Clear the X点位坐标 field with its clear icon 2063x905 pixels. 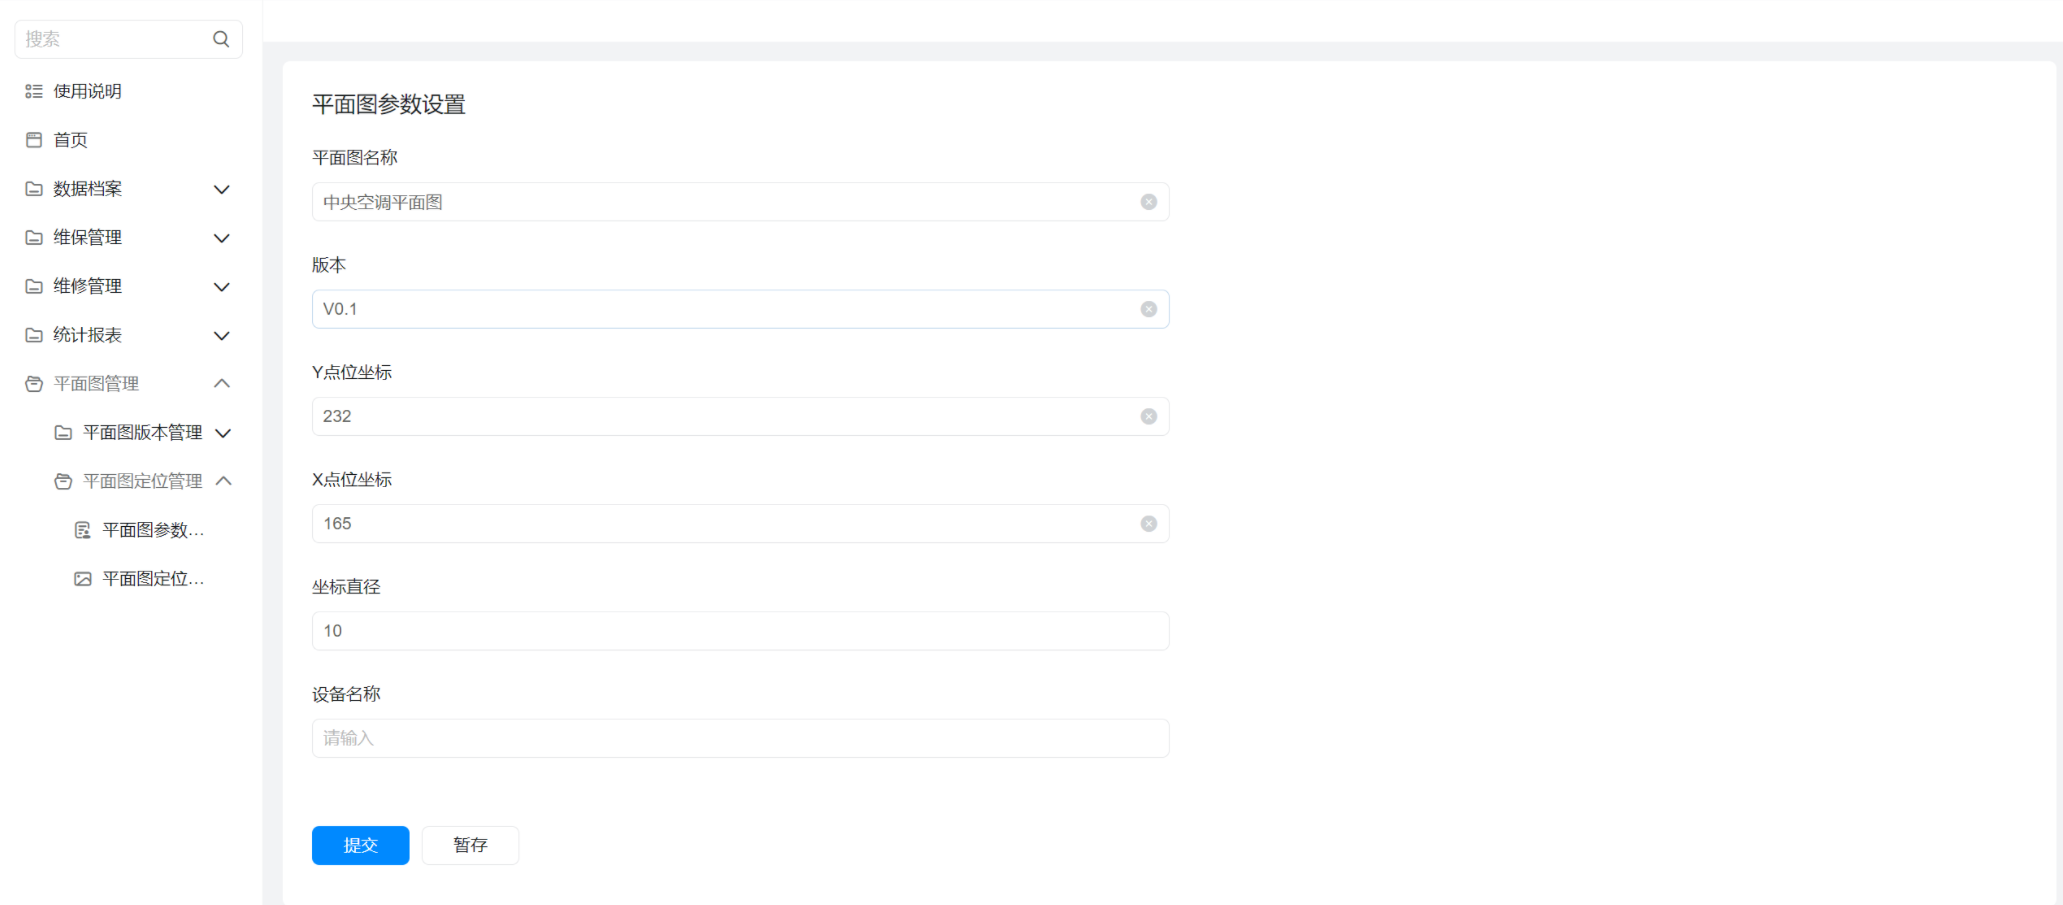coord(1149,524)
